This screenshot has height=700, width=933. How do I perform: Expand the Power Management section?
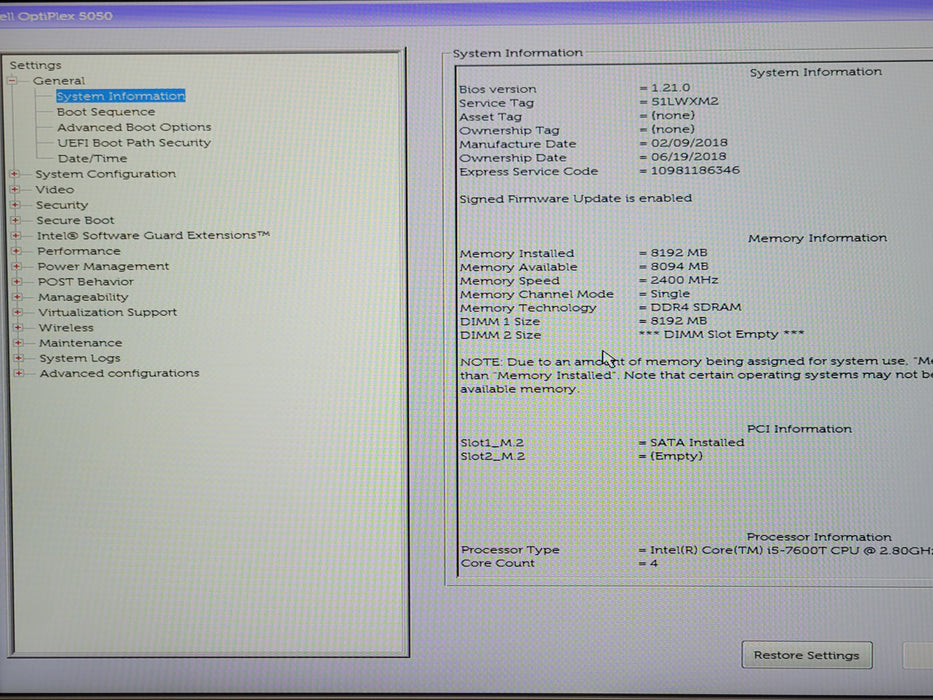16,267
